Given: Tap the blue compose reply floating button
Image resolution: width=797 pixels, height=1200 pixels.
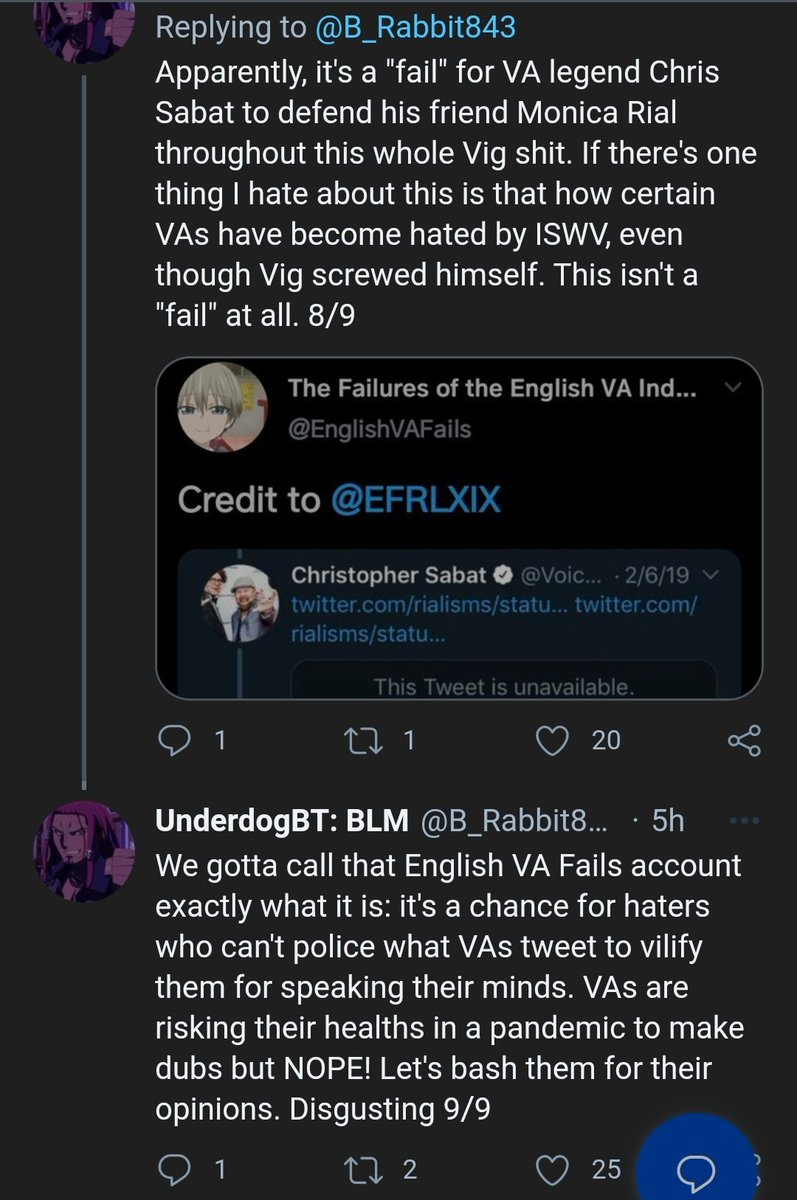Looking at the screenshot, I should 696,1160.
